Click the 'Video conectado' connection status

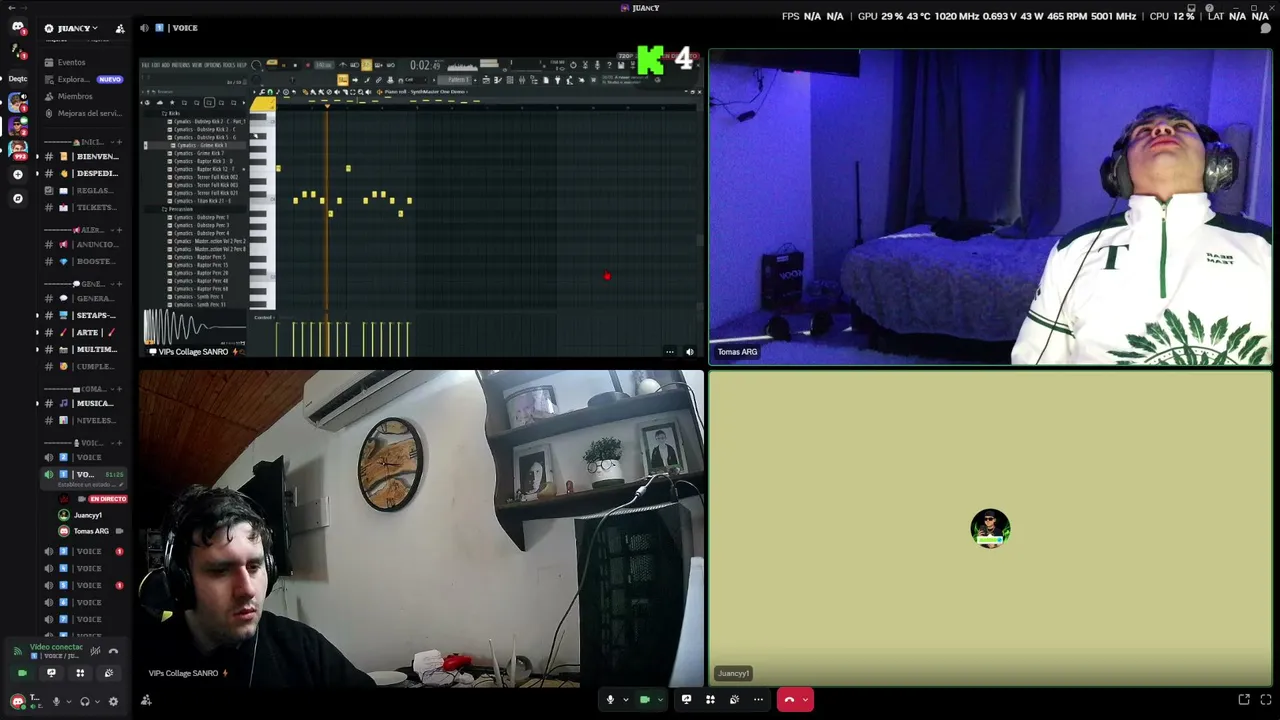tap(56, 647)
